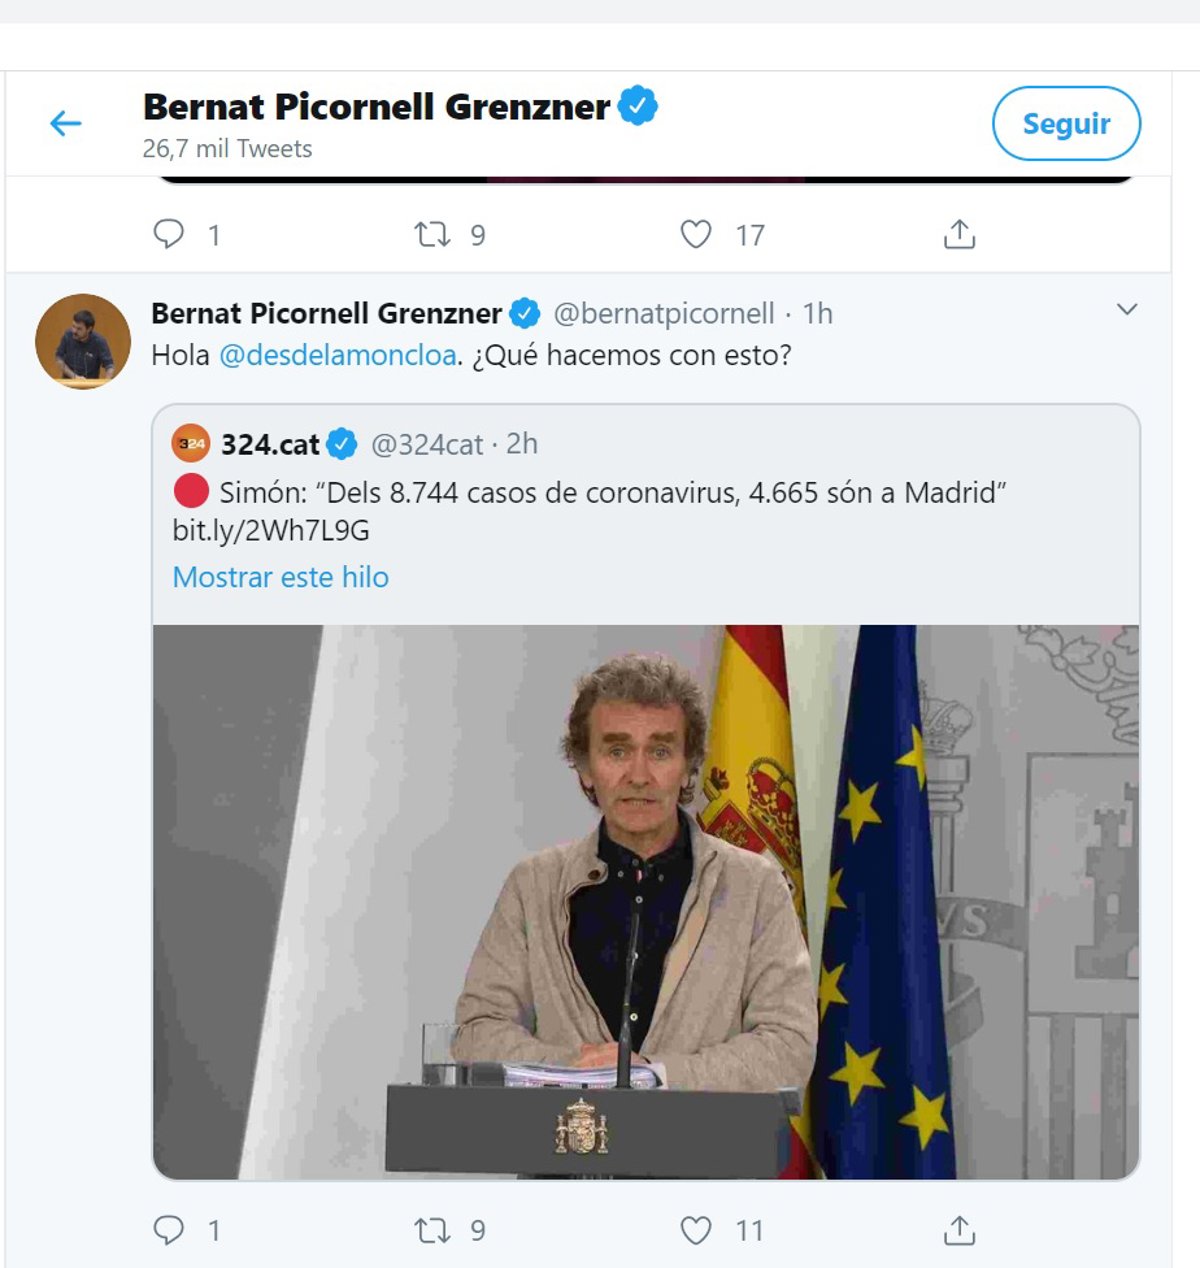Screen dimensions: 1200x1268
Task: Open the @bernatpicornell handle in the tweet
Action: 664,314
